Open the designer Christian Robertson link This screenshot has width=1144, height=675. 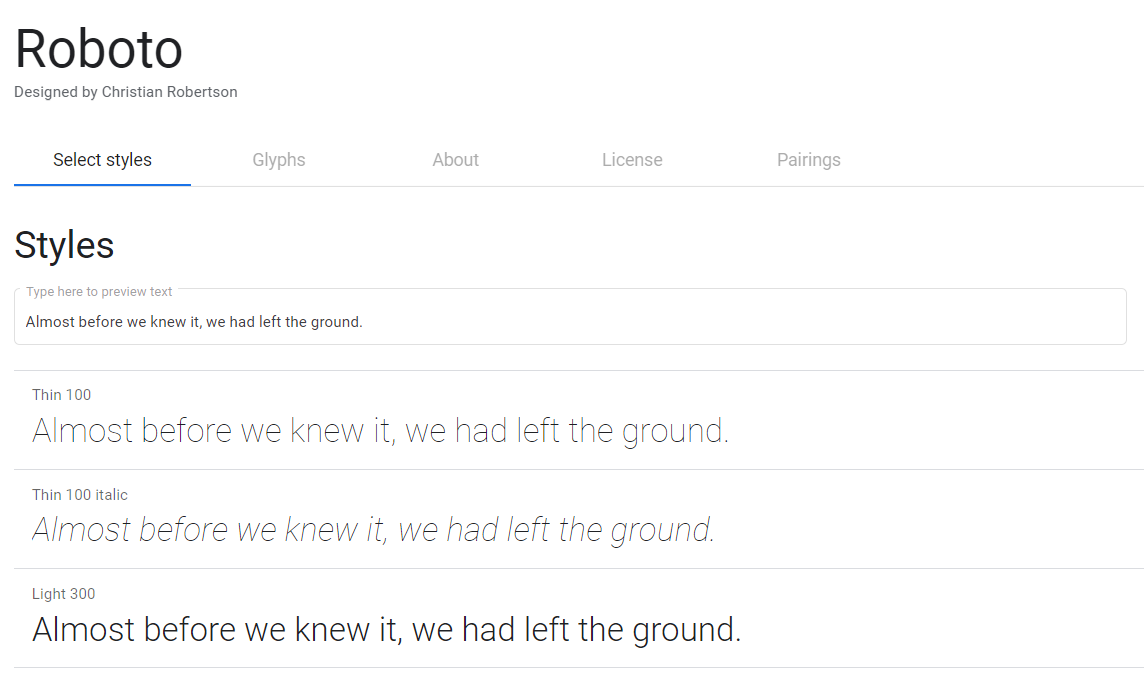pos(169,92)
